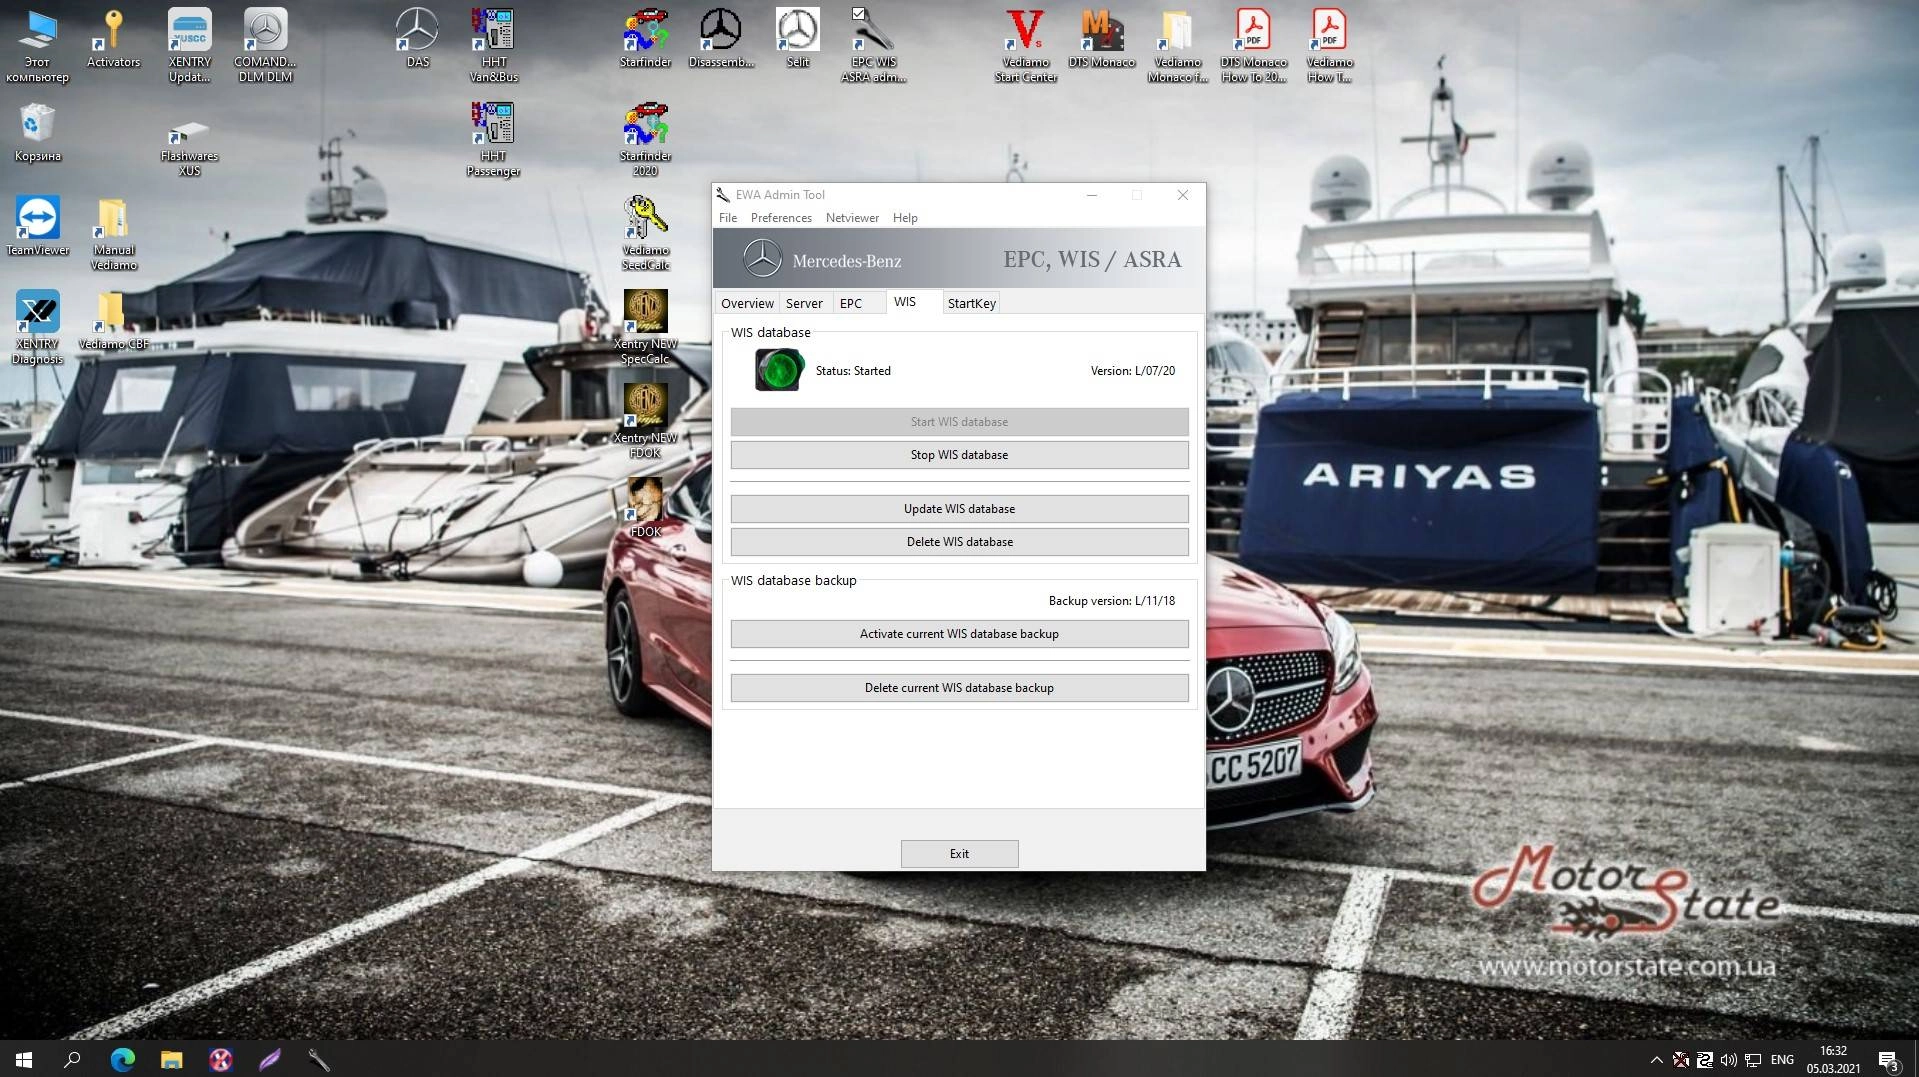Viewport: 1919px width, 1077px height.
Task: Click the EWA Admin Tool taskbar icon
Action: coord(319,1059)
